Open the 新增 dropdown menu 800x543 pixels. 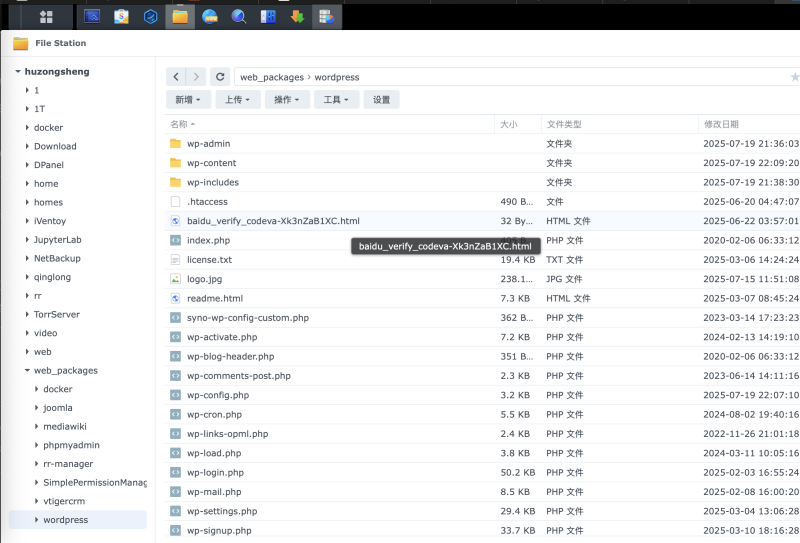coord(189,100)
